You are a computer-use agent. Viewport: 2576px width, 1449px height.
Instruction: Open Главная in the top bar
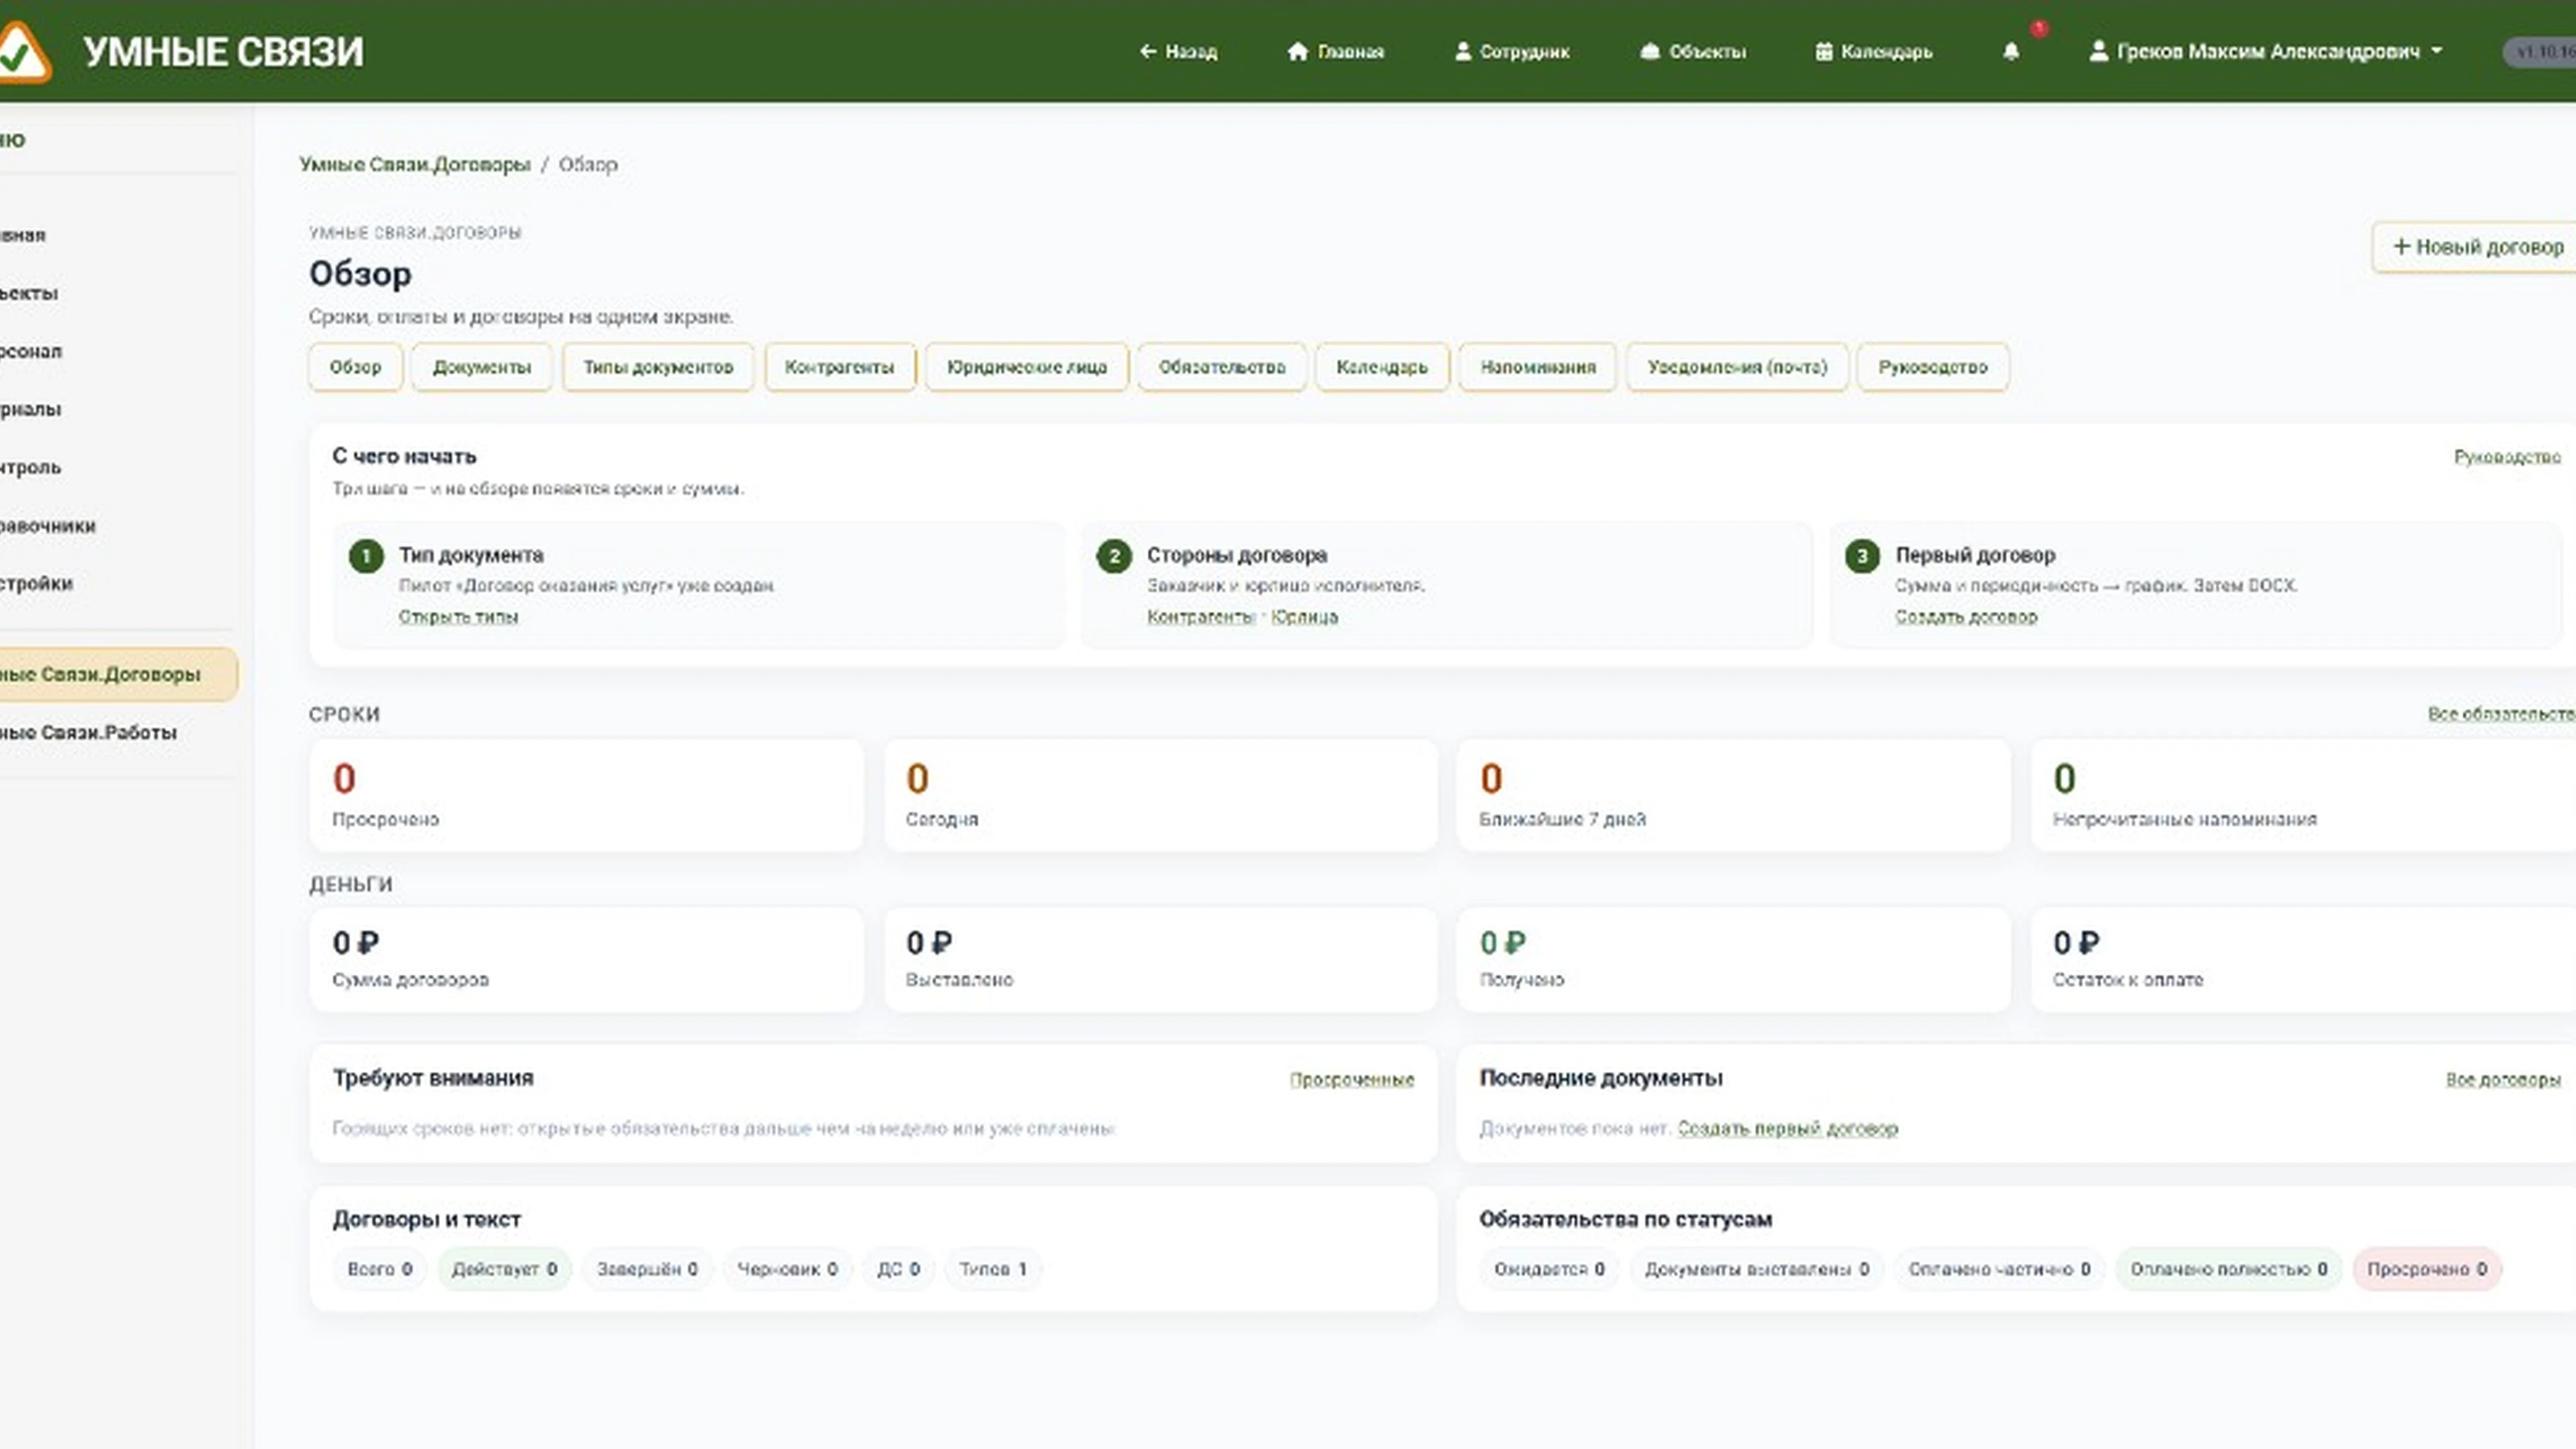1335,51
